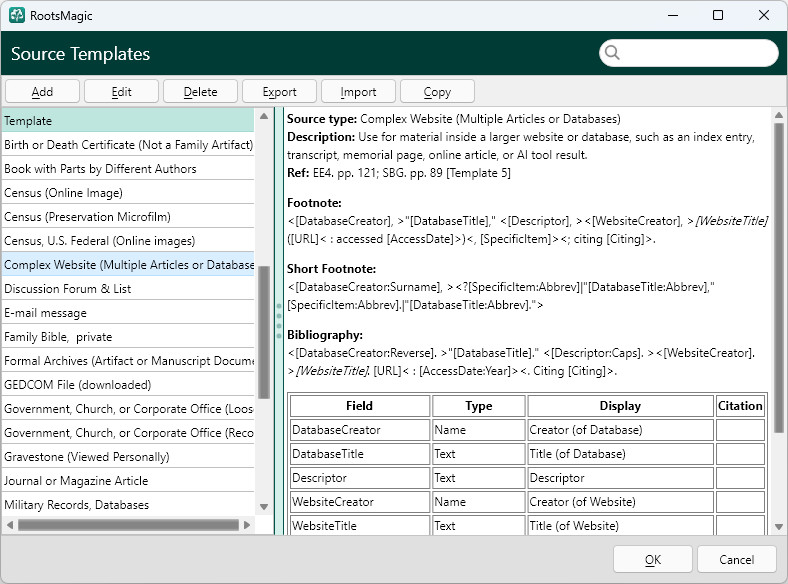The image size is (788, 584).
Task: Click the details pane vertical scrollbar thumb
Action: pos(779,278)
